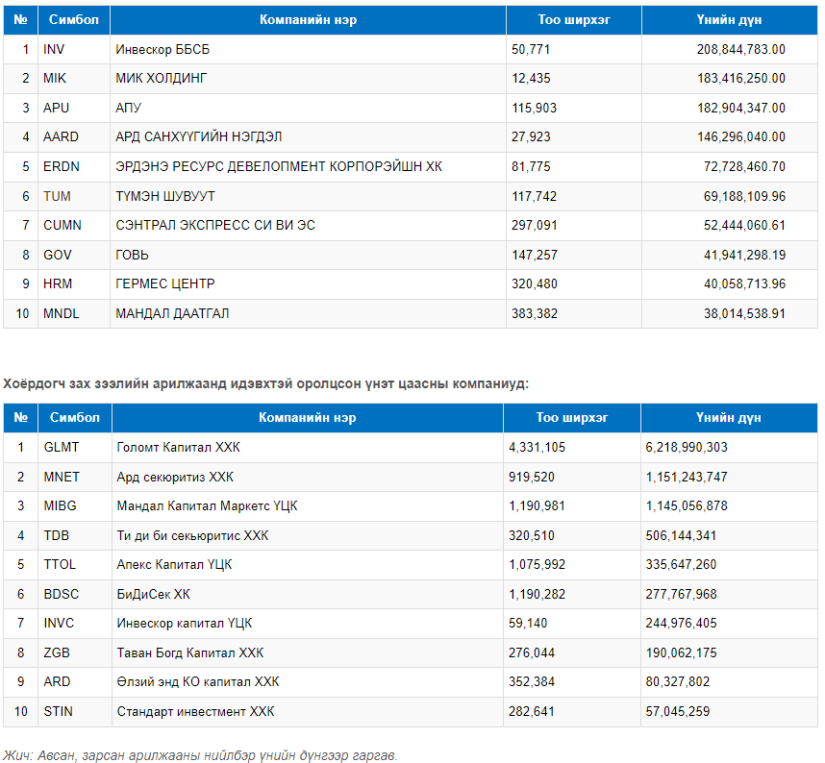
Task: Select the amount "208,844,783.00"
Action: pos(741,49)
